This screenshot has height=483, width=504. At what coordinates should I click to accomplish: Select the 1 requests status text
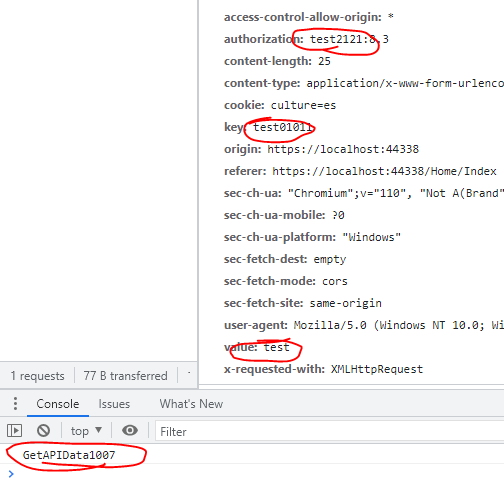(37, 376)
